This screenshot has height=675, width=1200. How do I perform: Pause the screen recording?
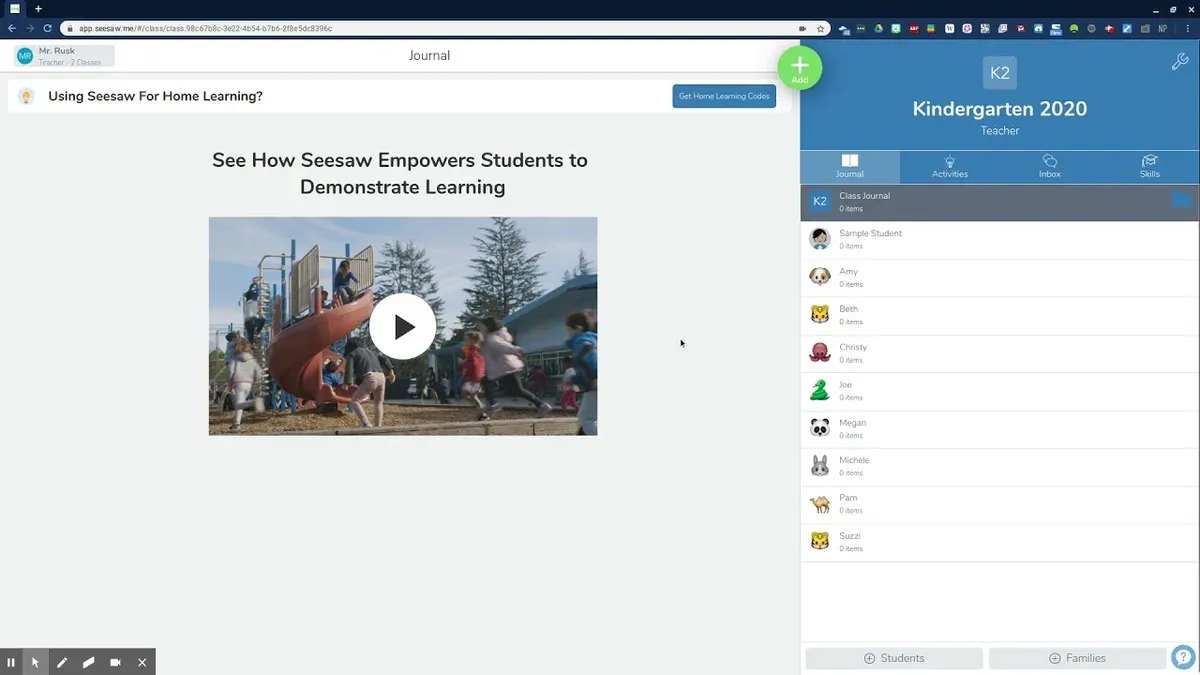[11, 662]
